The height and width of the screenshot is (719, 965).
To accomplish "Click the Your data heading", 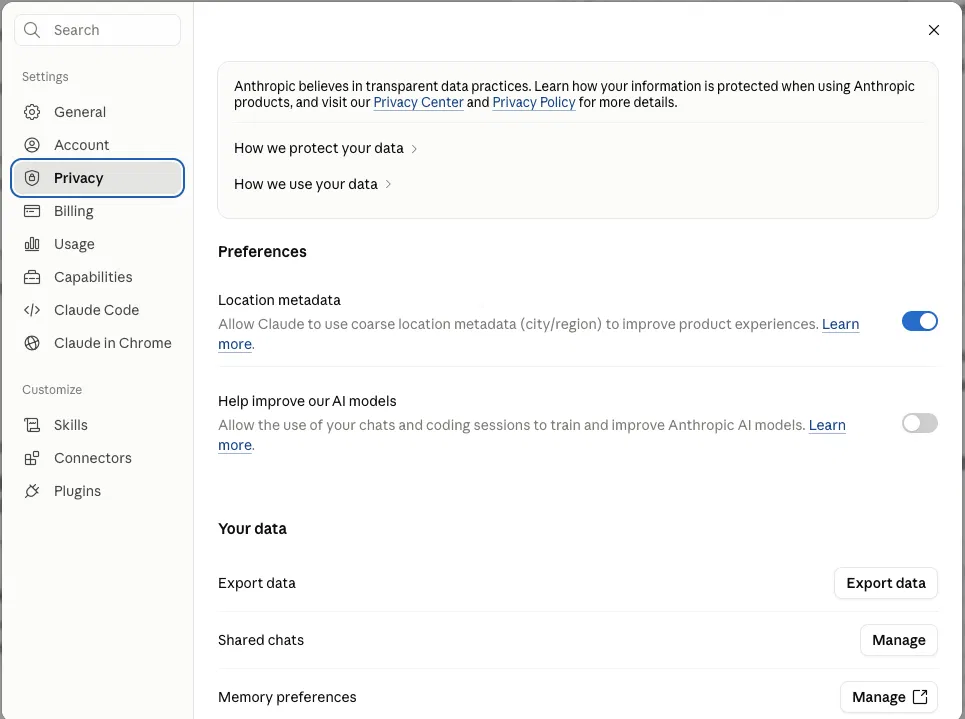I will coord(252,529).
